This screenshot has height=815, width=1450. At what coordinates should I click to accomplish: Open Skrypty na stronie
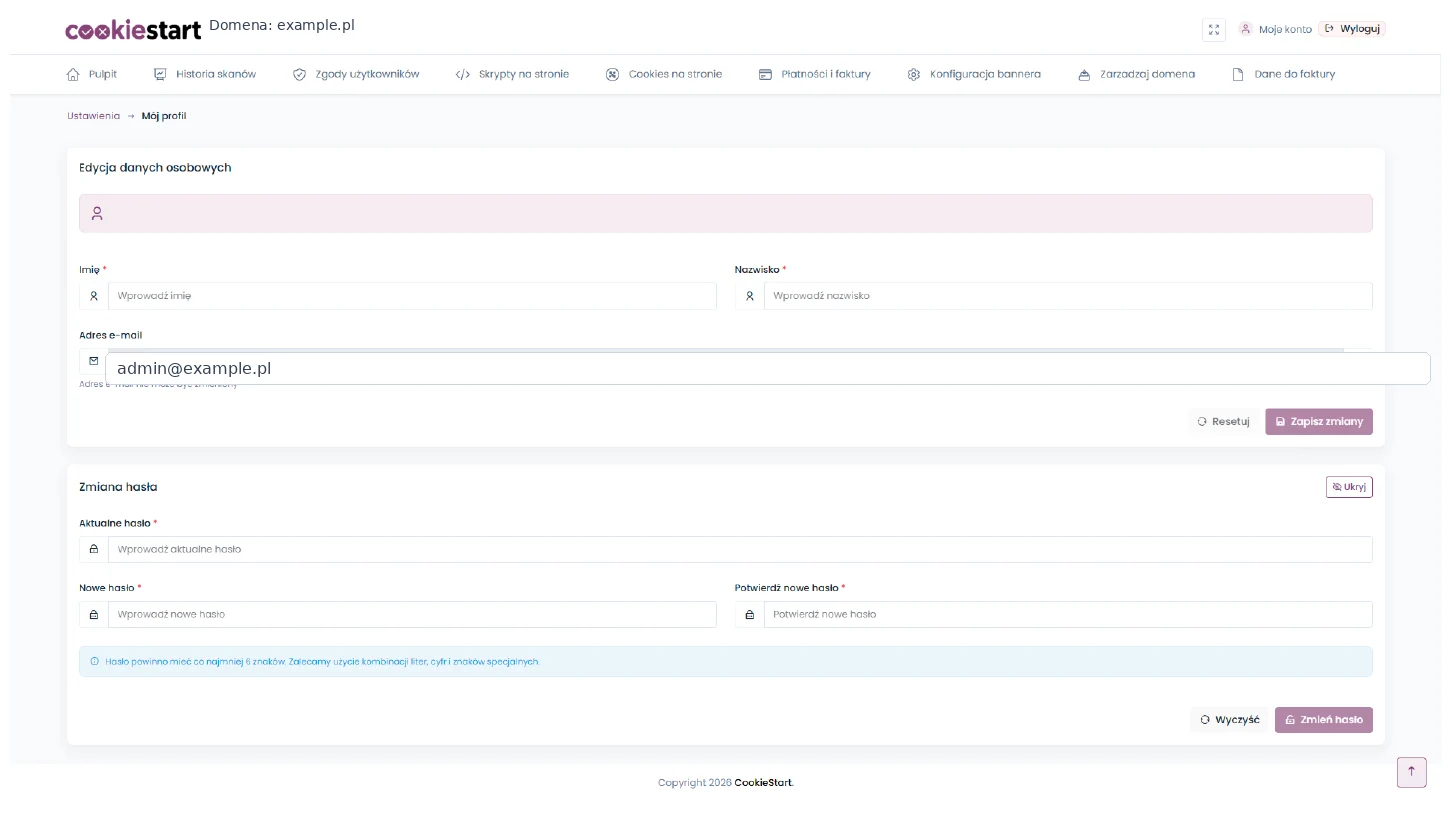click(x=512, y=74)
